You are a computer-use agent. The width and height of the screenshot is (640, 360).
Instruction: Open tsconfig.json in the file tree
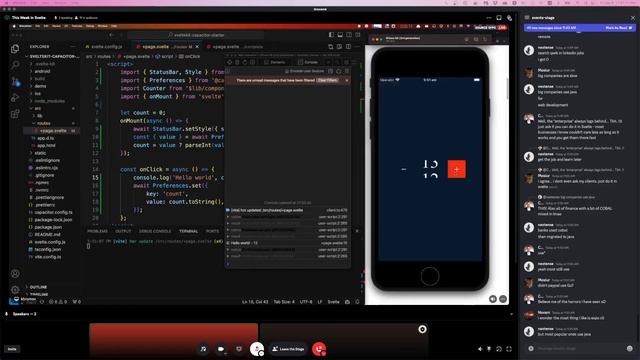click(x=48, y=249)
